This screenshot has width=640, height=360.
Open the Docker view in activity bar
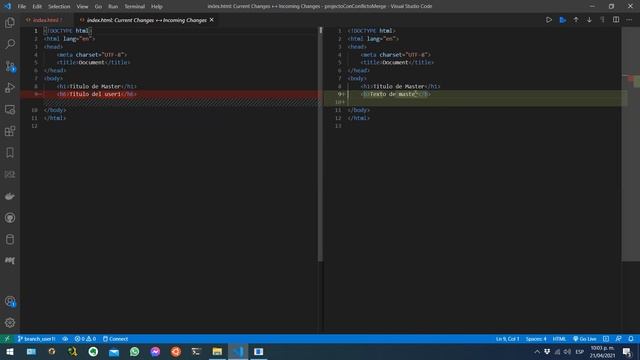(x=10, y=196)
